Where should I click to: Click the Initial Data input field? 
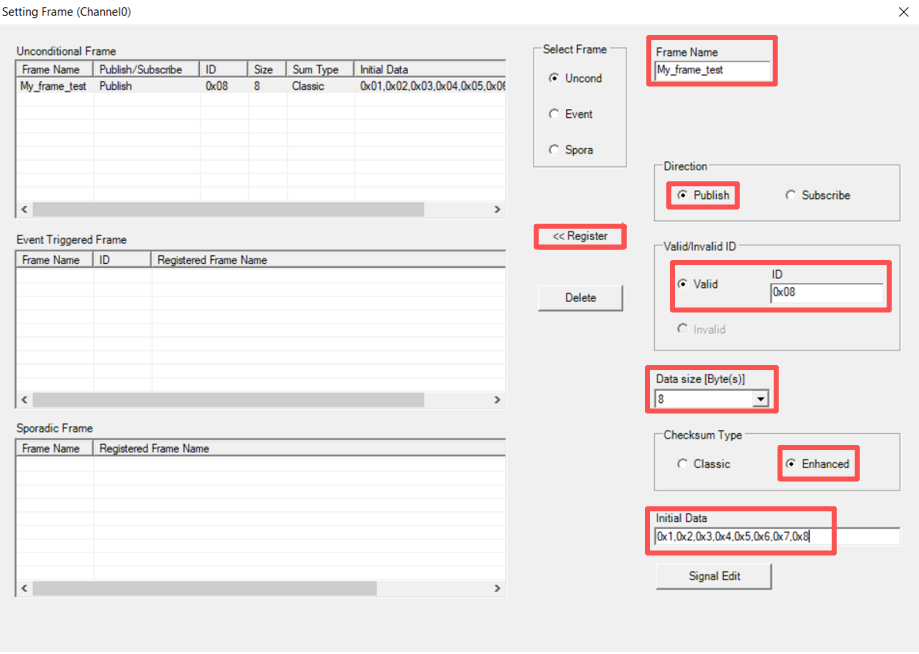click(x=776, y=537)
